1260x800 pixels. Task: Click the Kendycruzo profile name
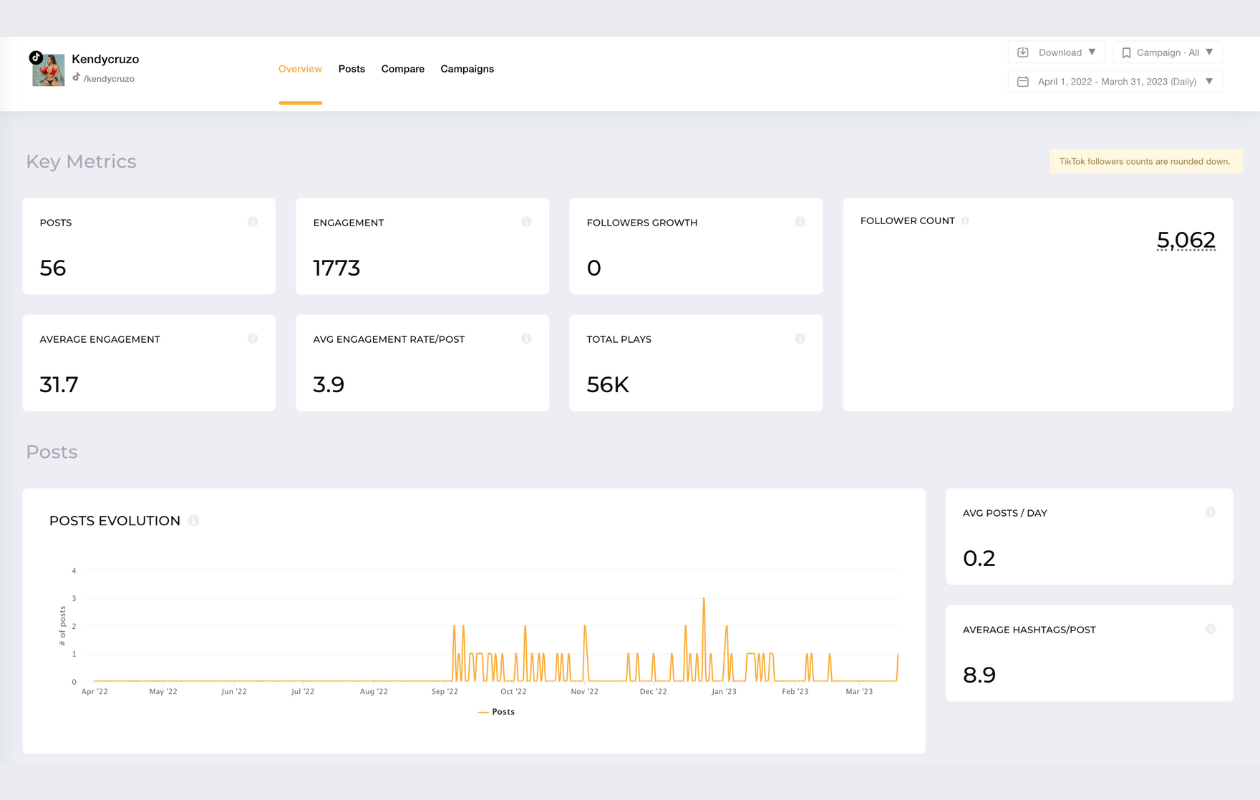tap(105, 59)
